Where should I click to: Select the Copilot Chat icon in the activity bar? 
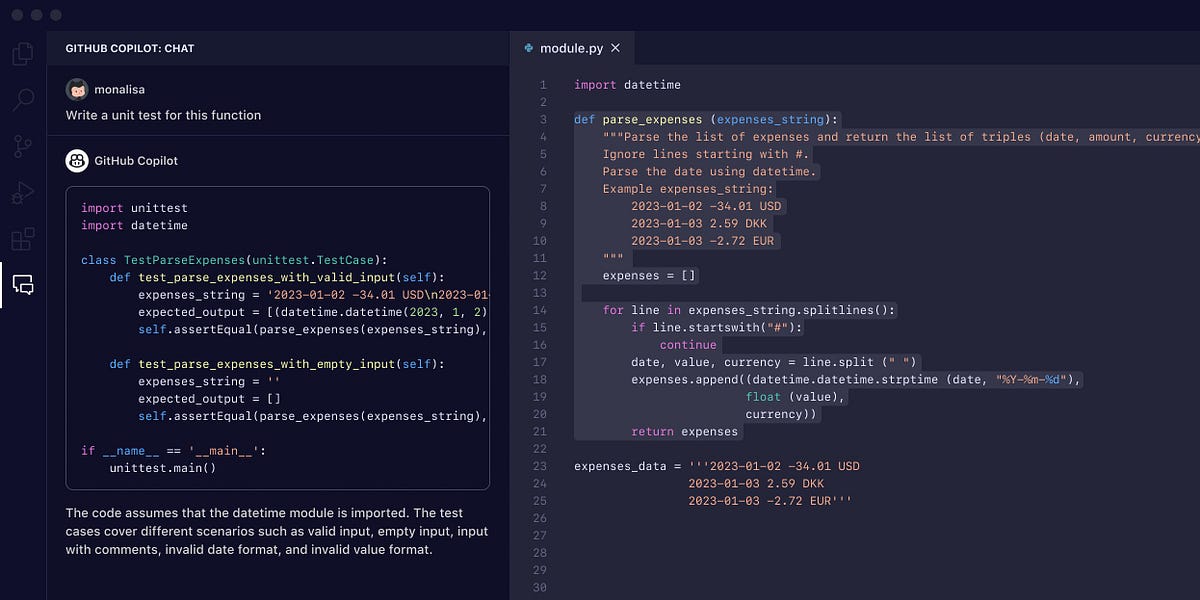[x=22, y=286]
